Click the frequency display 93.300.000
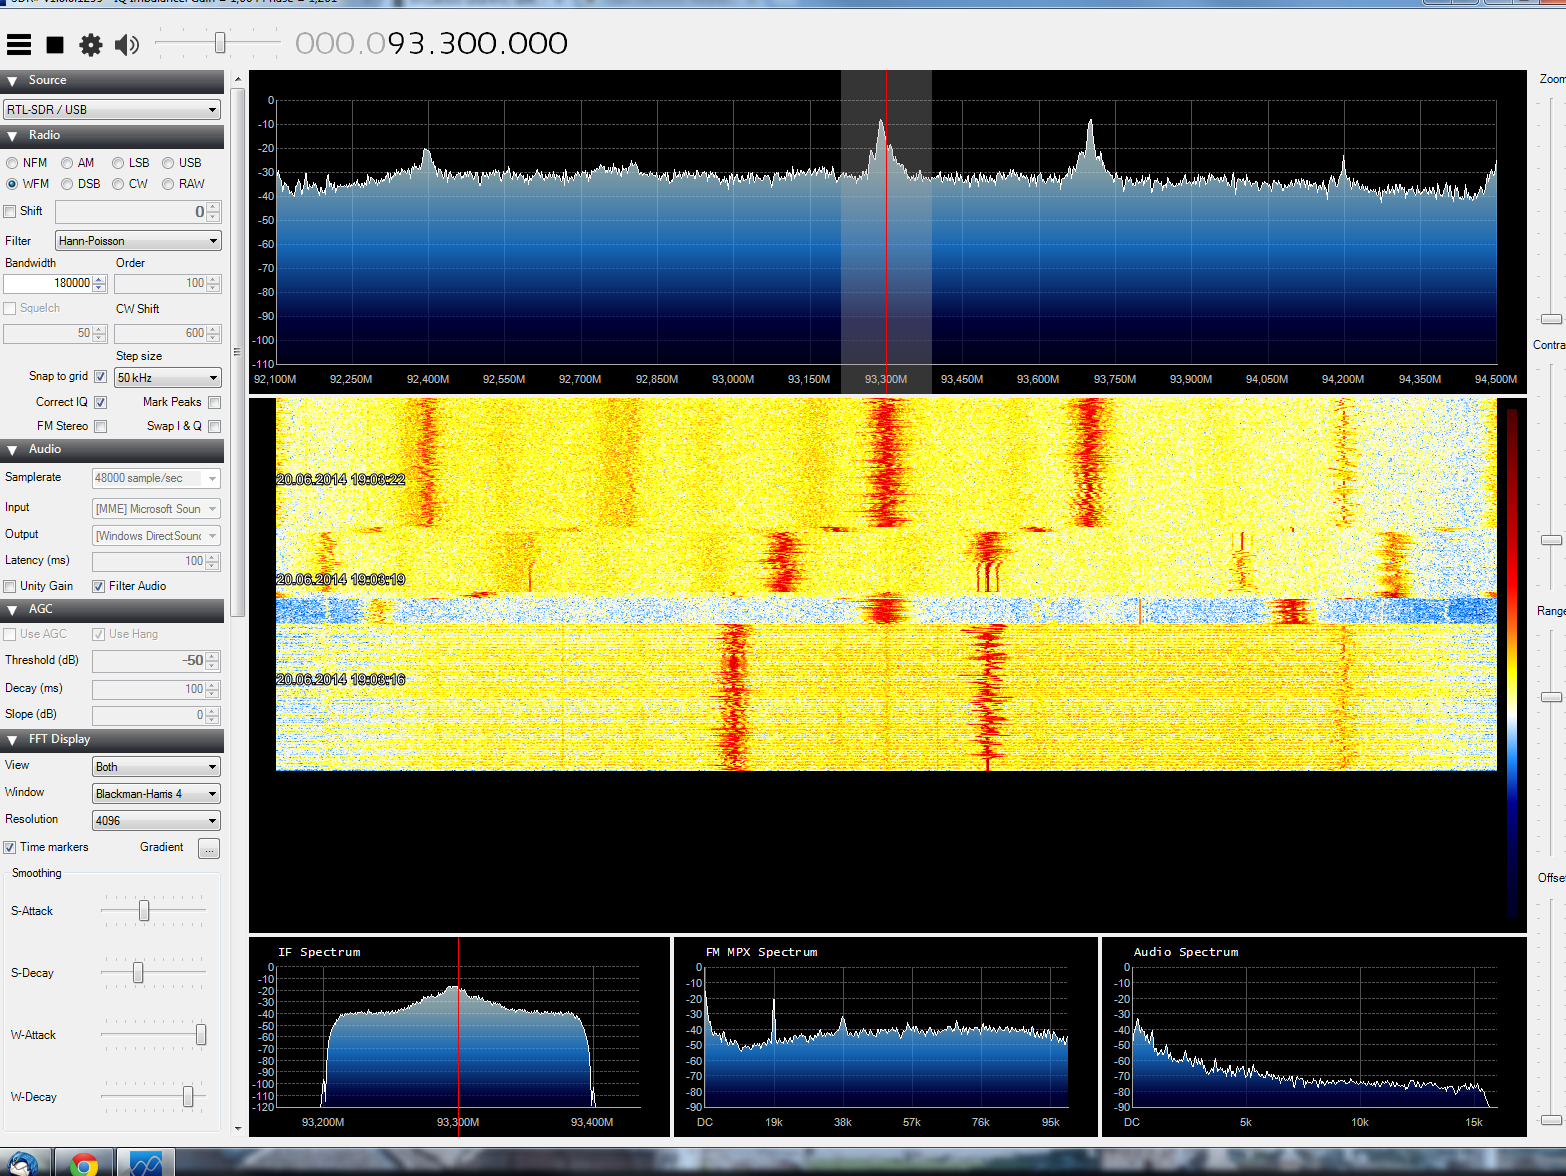This screenshot has width=1566, height=1176. tap(431, 43)
